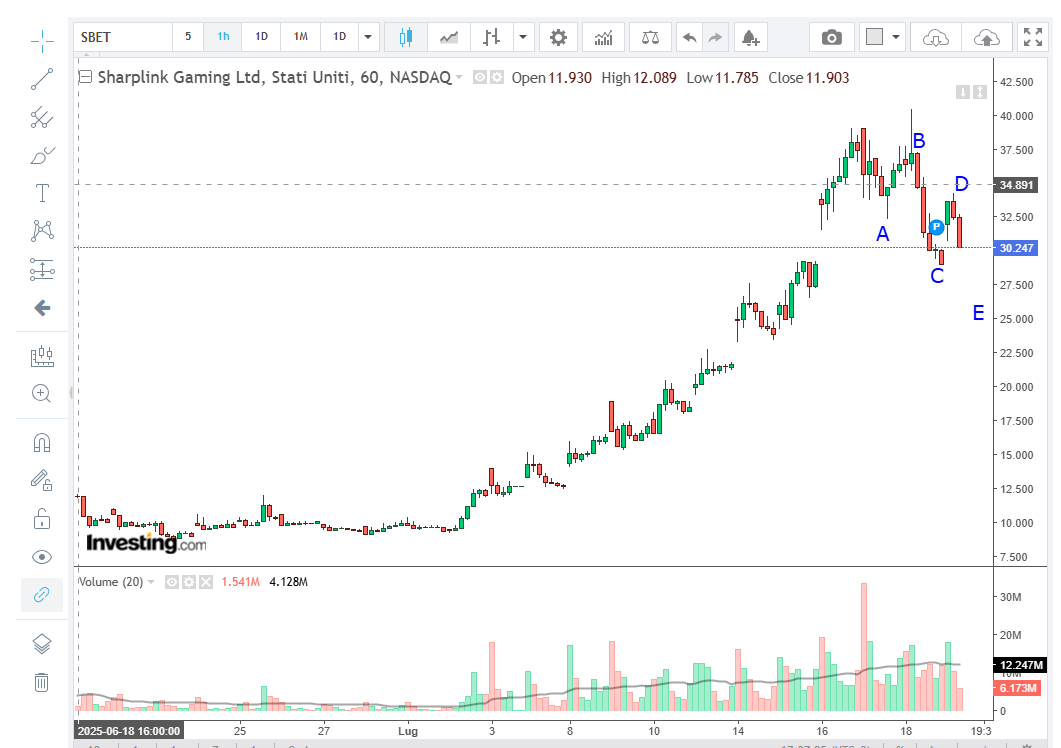The height and width of the screenshot is (748, 1061).
Task: Click the blue P marker on chart
Action: click(936, 227)
